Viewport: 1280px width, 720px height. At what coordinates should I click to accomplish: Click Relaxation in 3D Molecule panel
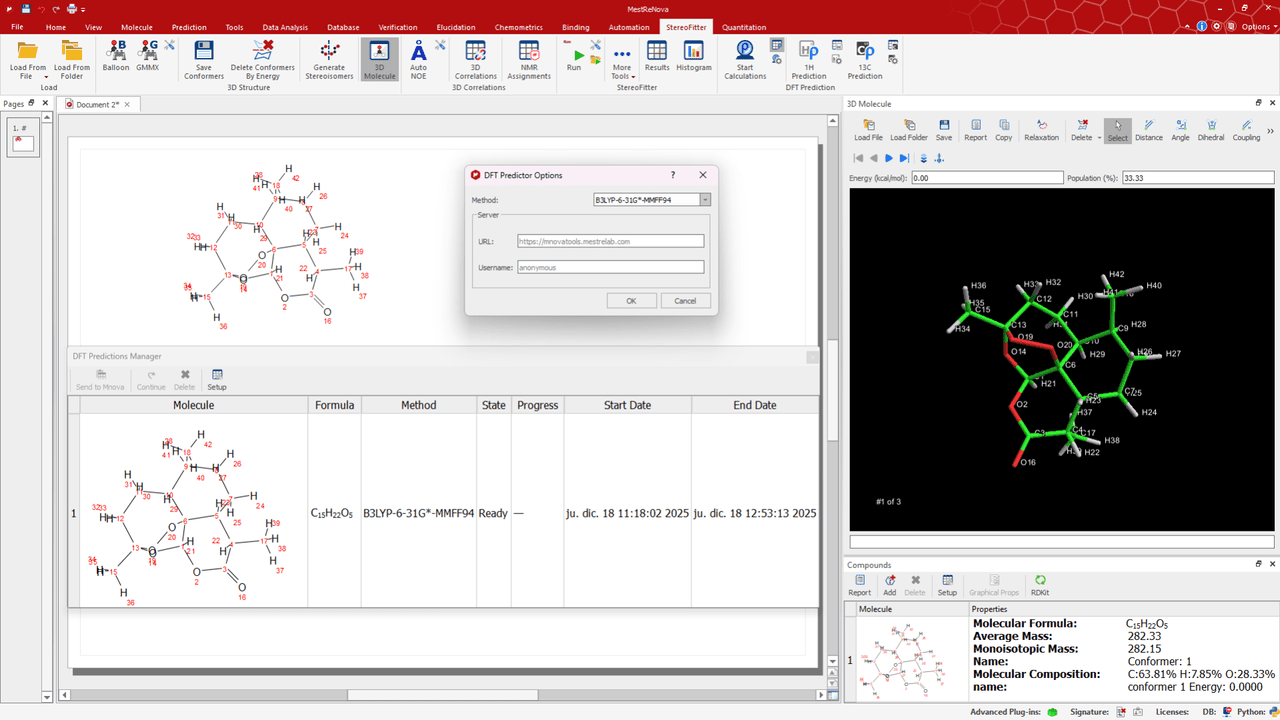click(x=1041, y=131)
